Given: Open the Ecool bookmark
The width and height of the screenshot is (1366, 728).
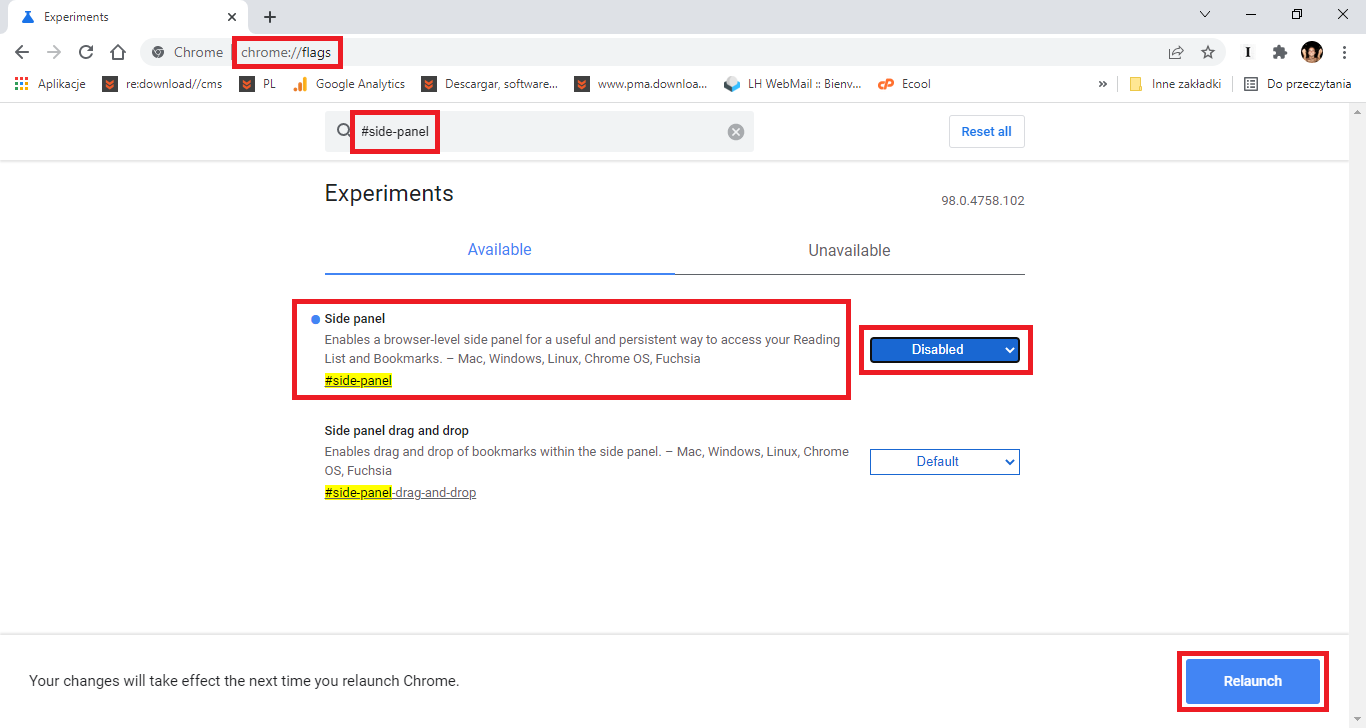Looking at the screenshot, I should click(904, 84).
